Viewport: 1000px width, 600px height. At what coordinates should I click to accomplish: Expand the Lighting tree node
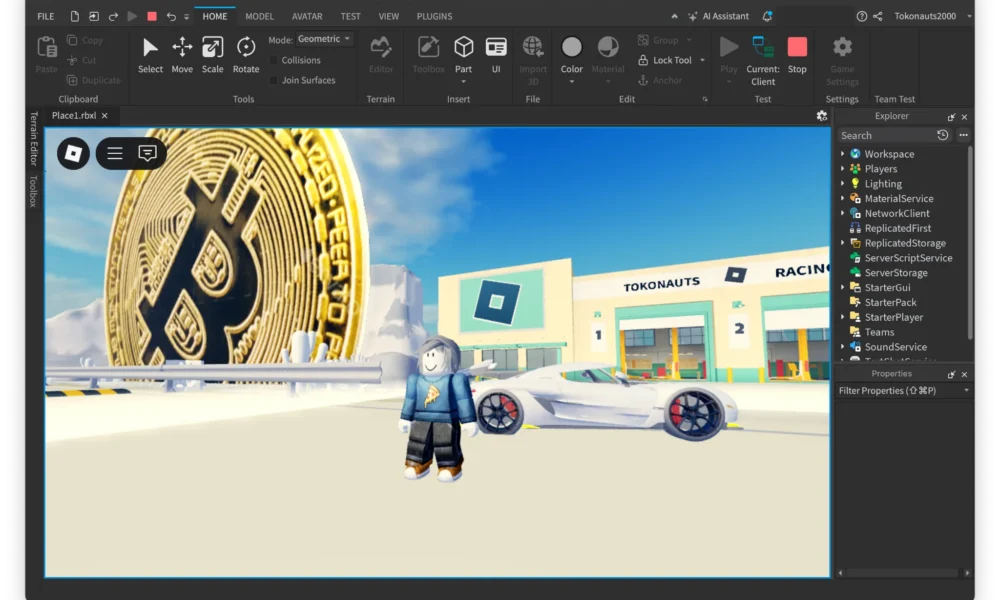coord(842,184)
